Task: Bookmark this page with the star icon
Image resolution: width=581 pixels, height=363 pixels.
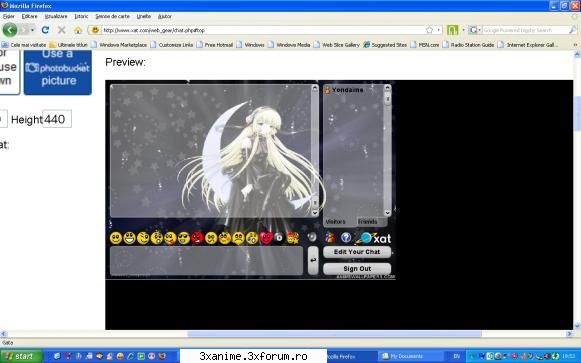Action: [x=429, y=30]
